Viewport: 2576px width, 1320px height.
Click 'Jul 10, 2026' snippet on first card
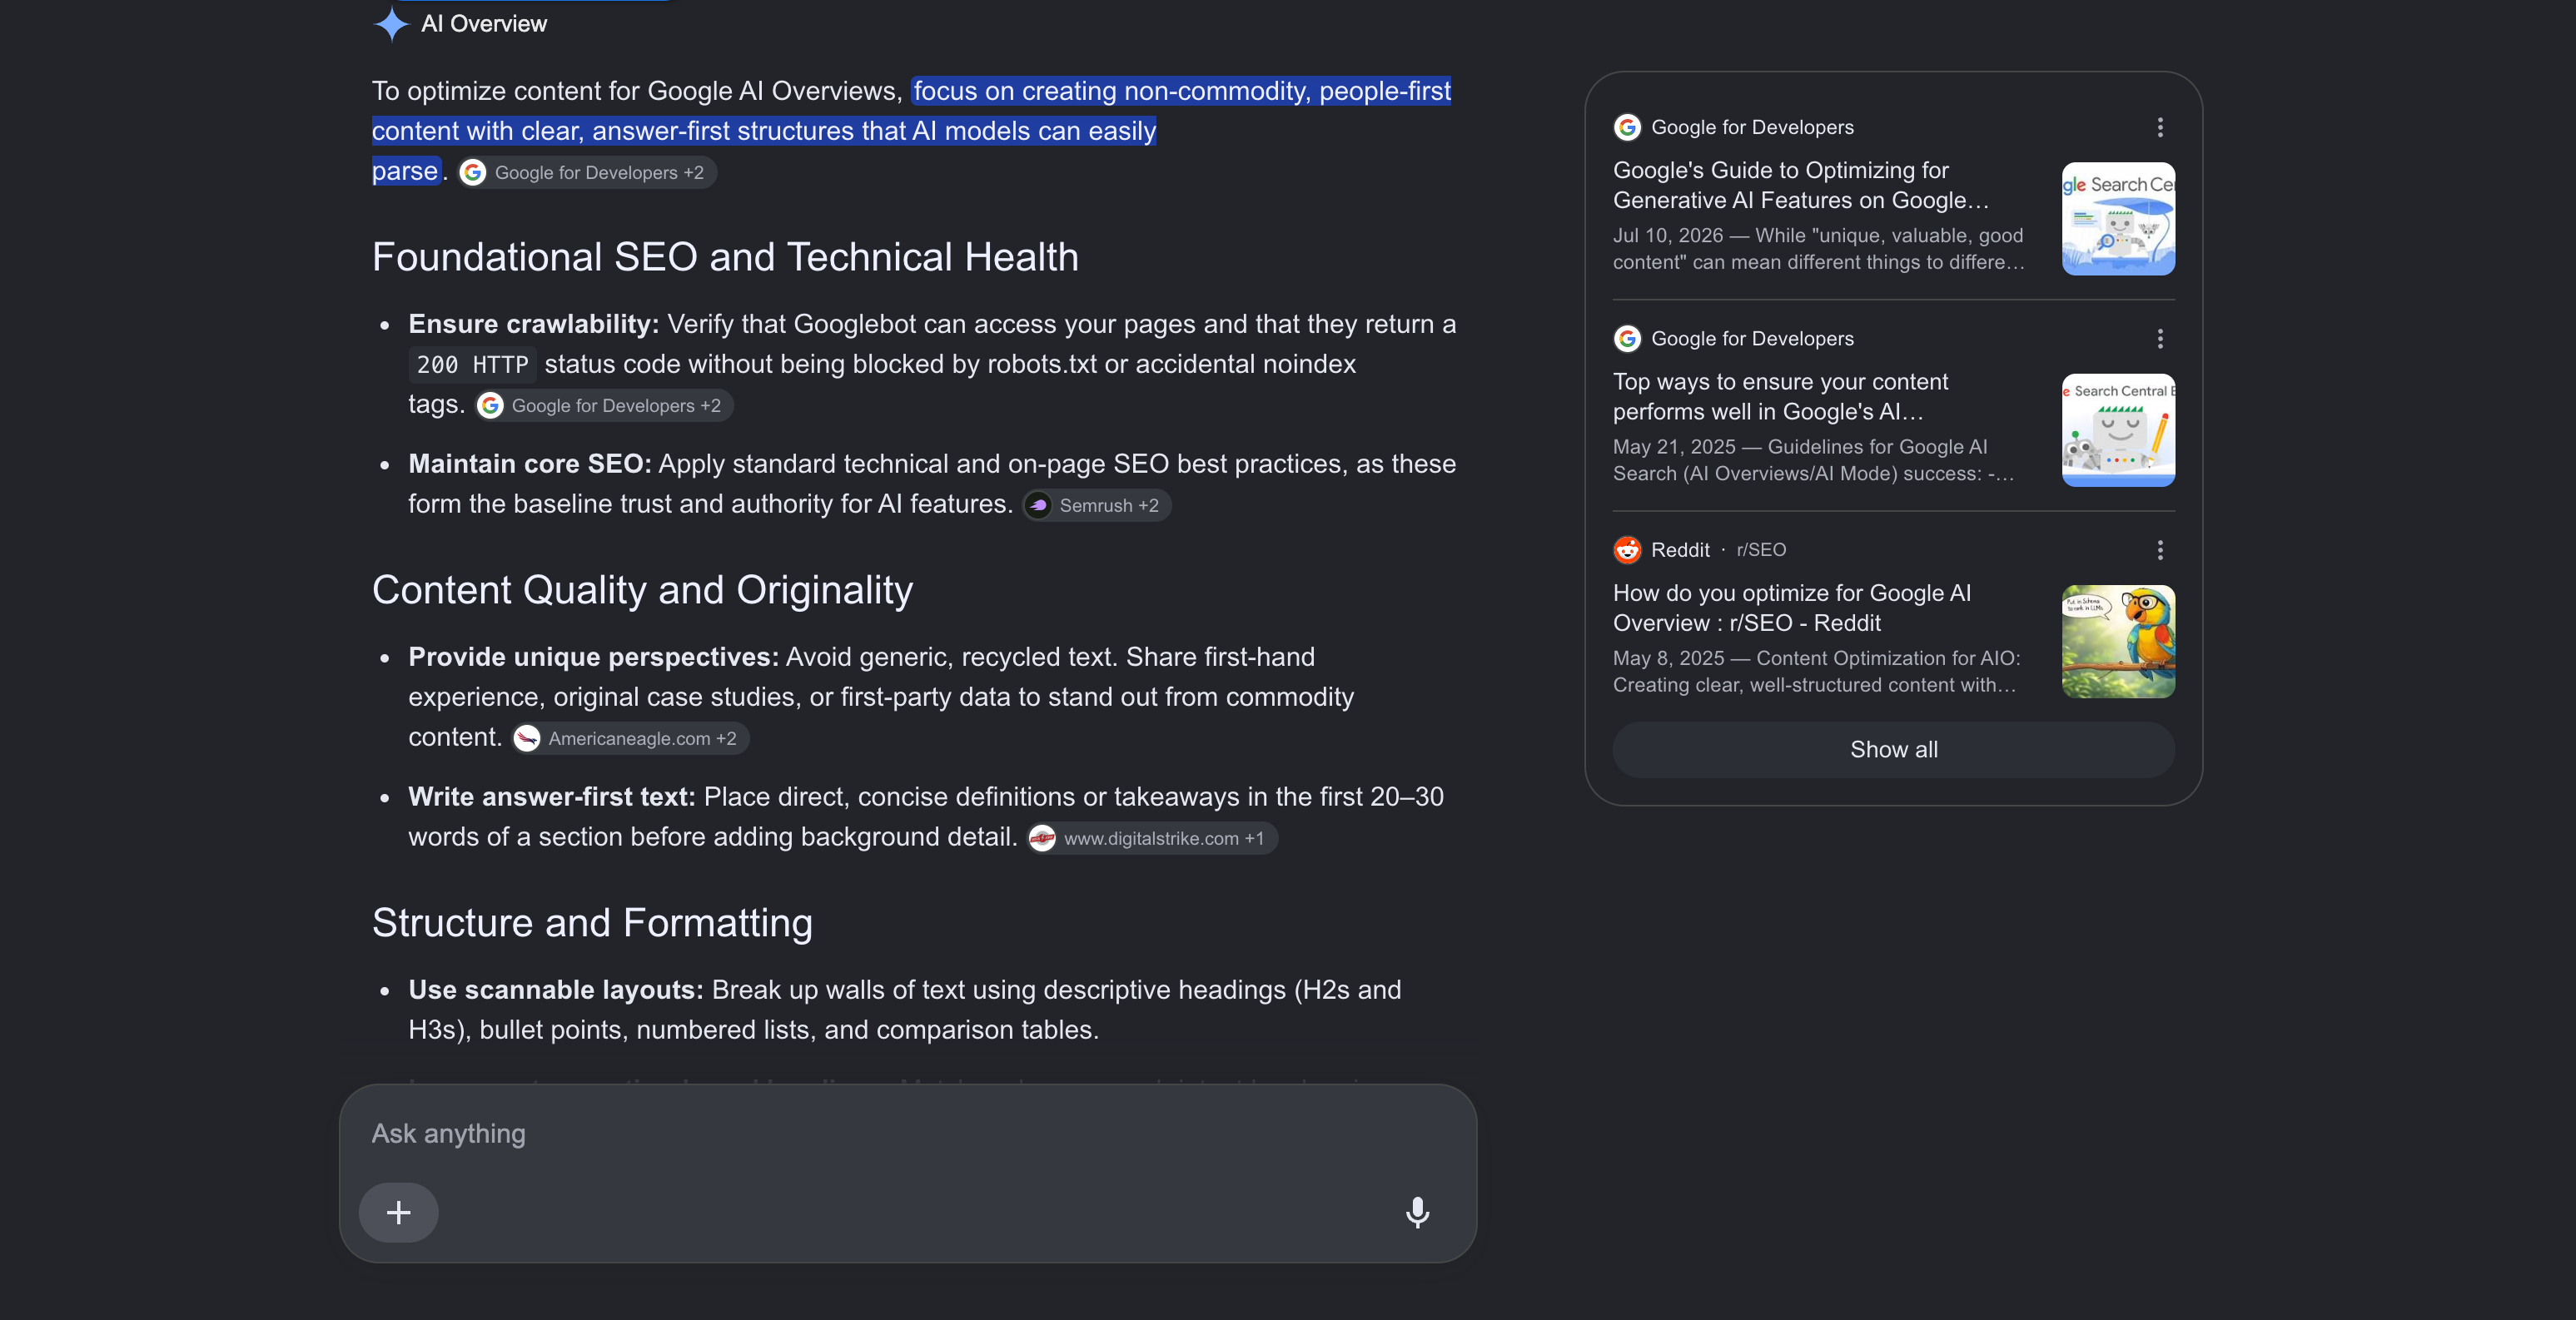coord(1668,235)
